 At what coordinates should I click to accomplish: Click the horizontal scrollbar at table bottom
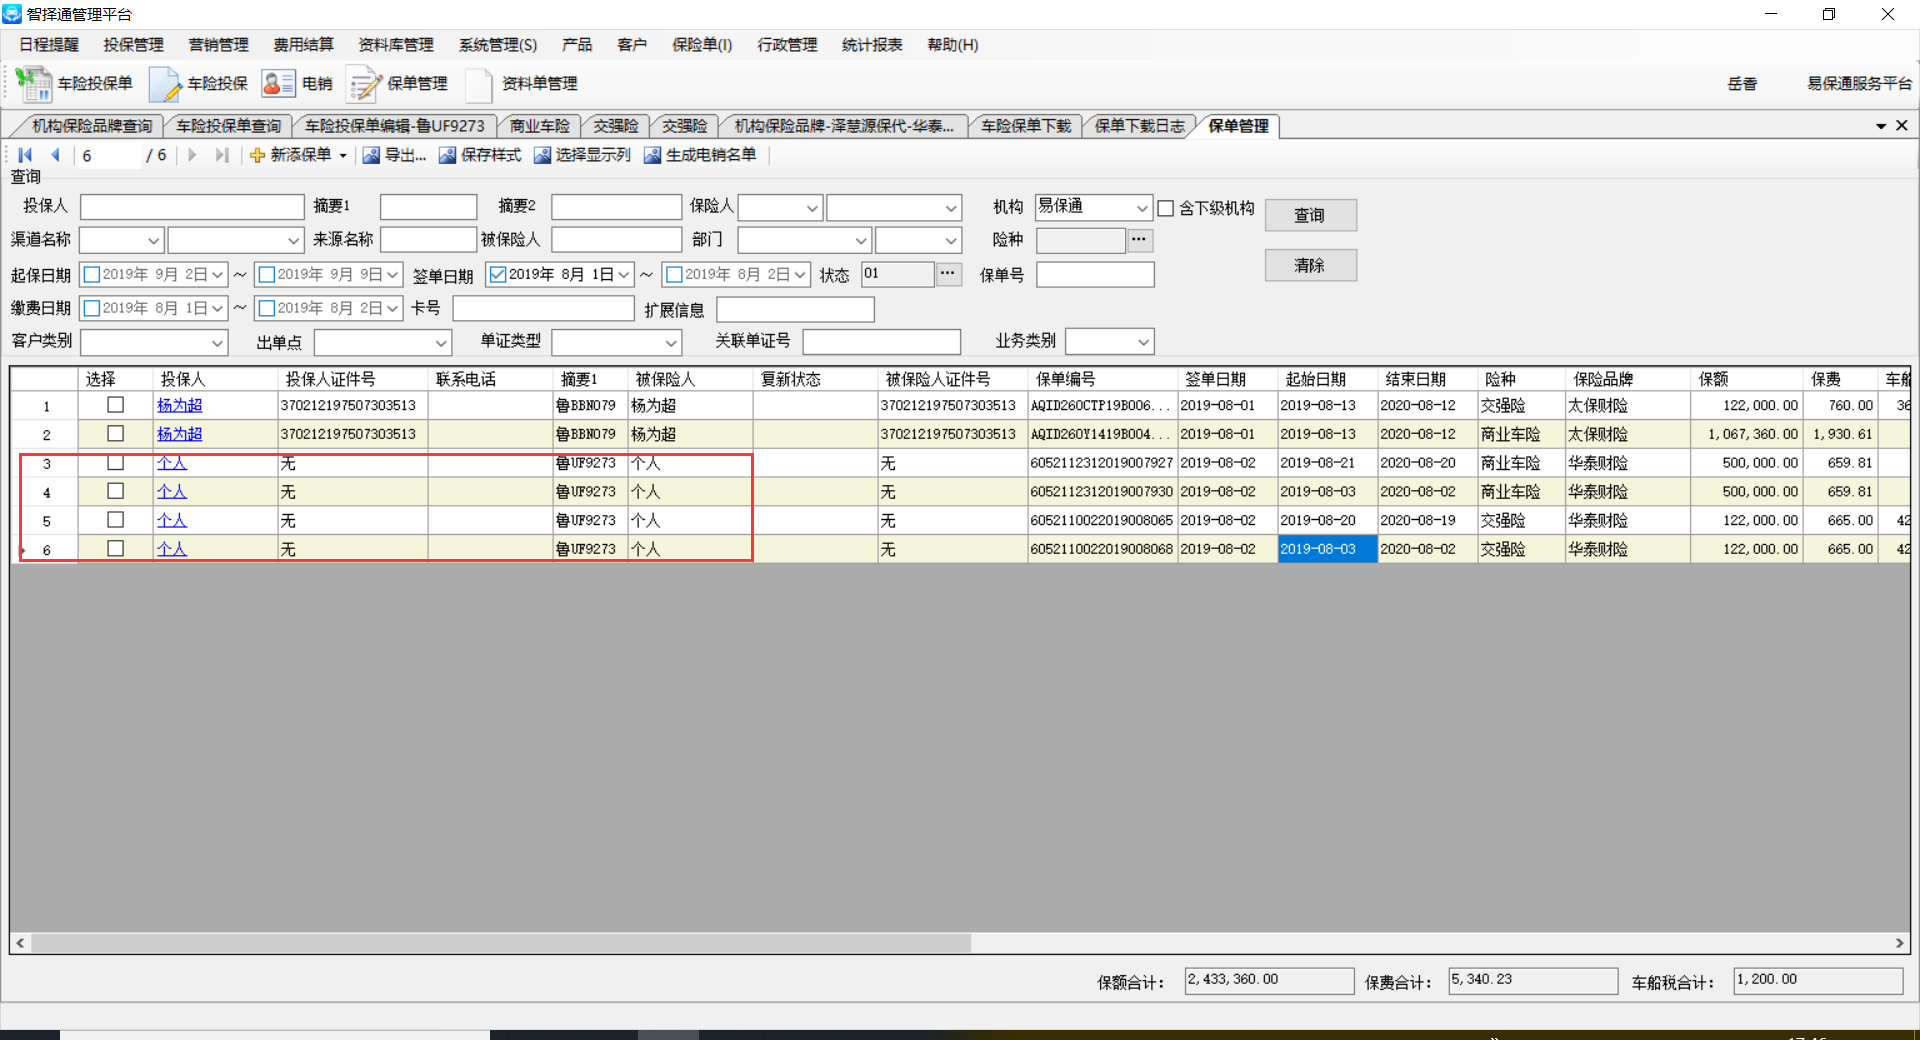[x=500, y=943]
